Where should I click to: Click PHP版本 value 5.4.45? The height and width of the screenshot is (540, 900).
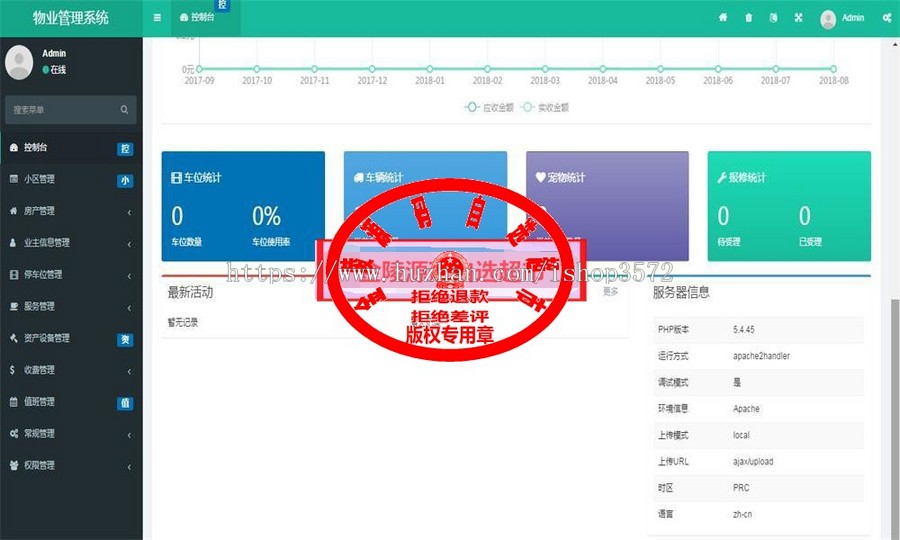point(744,330)
